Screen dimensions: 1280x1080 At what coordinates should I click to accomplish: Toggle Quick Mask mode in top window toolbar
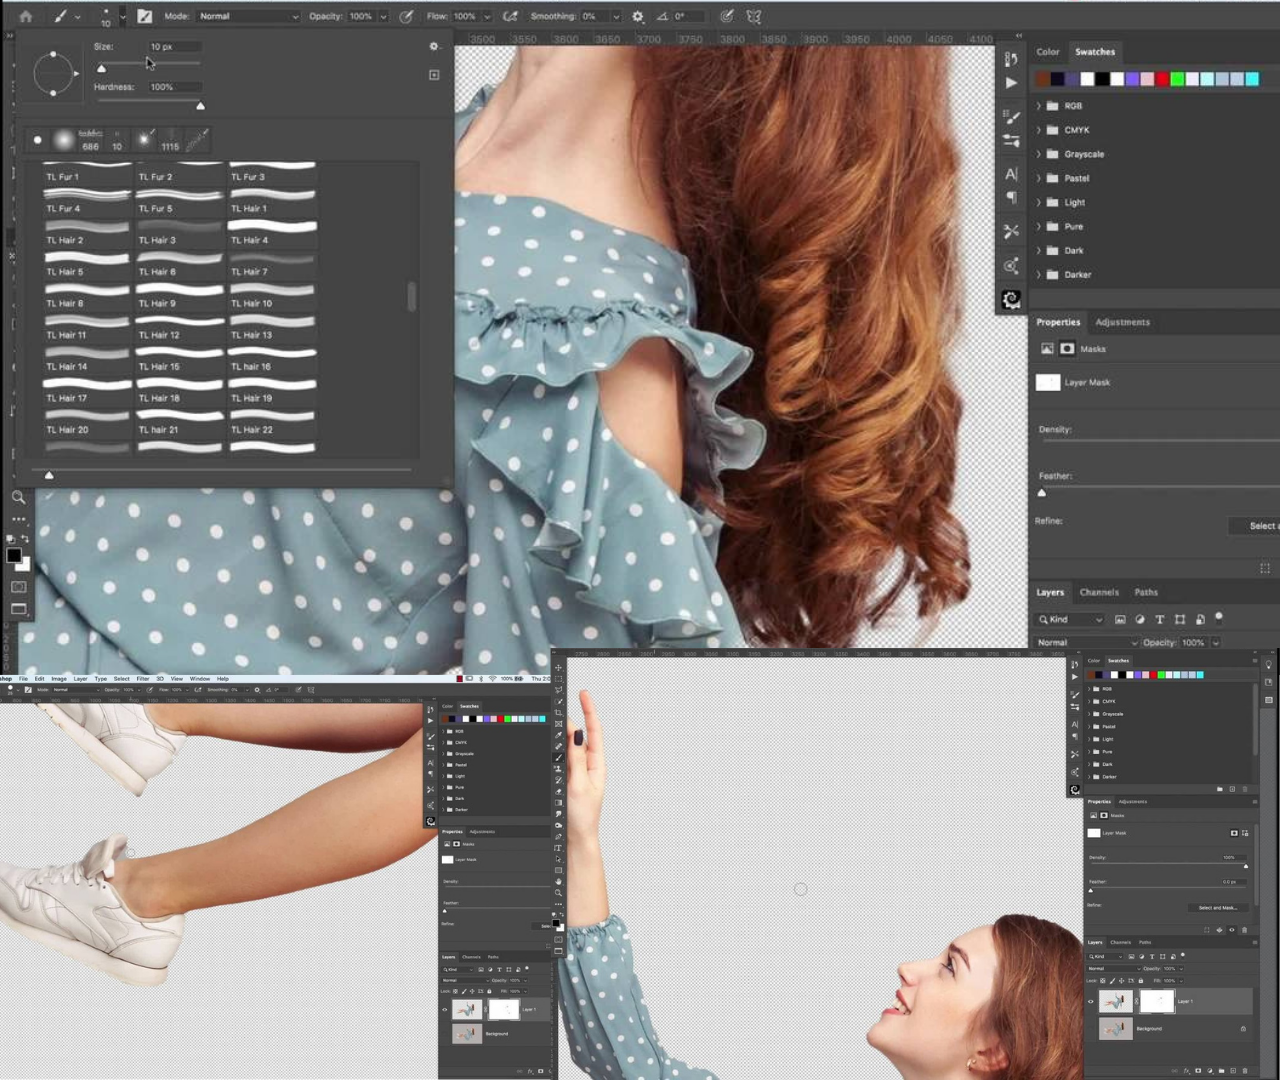[18, 587]
